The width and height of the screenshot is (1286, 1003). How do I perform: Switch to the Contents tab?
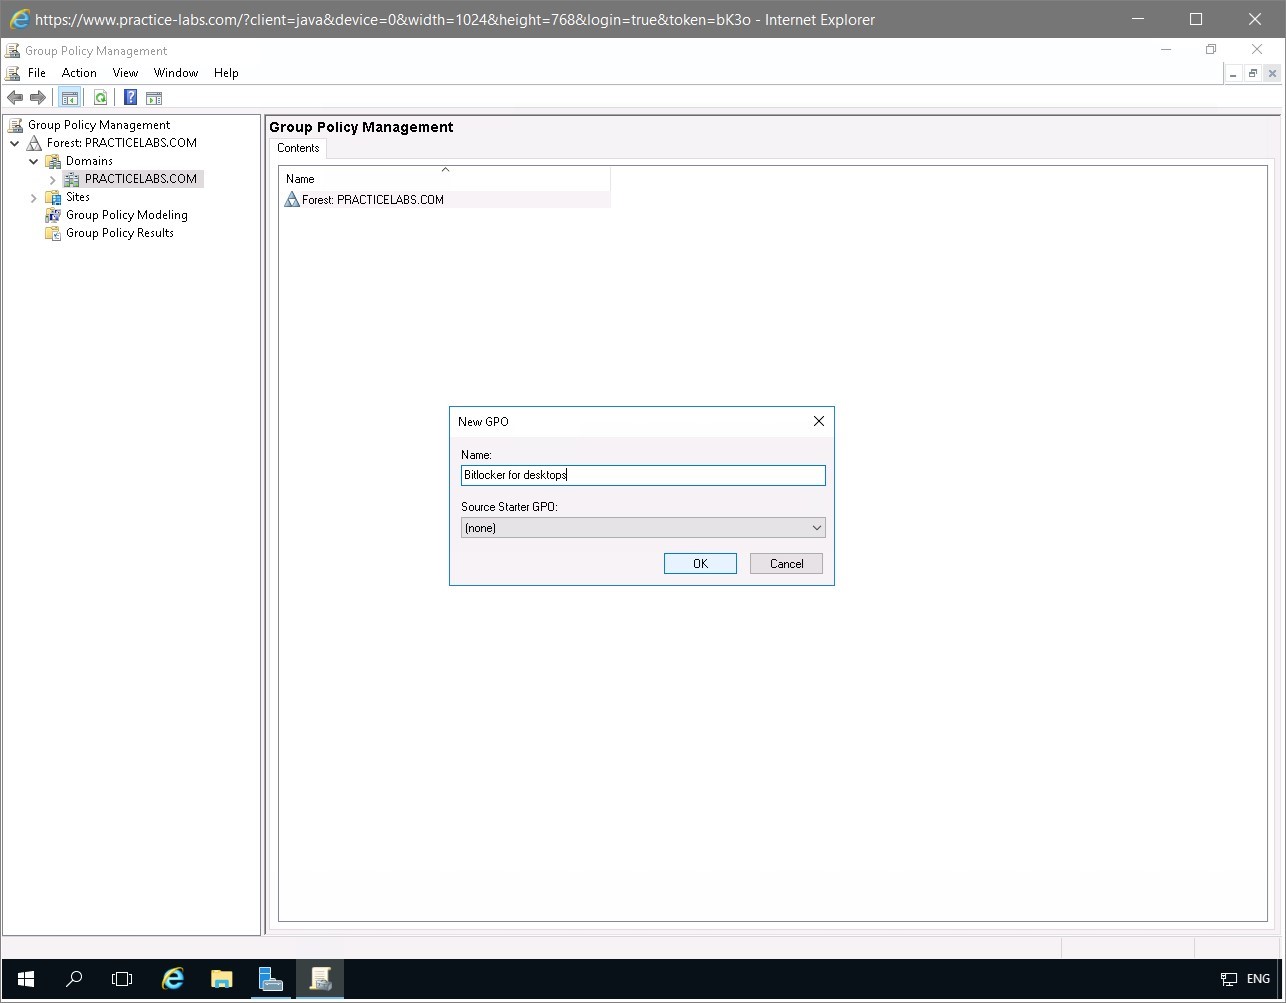point(298,147)
